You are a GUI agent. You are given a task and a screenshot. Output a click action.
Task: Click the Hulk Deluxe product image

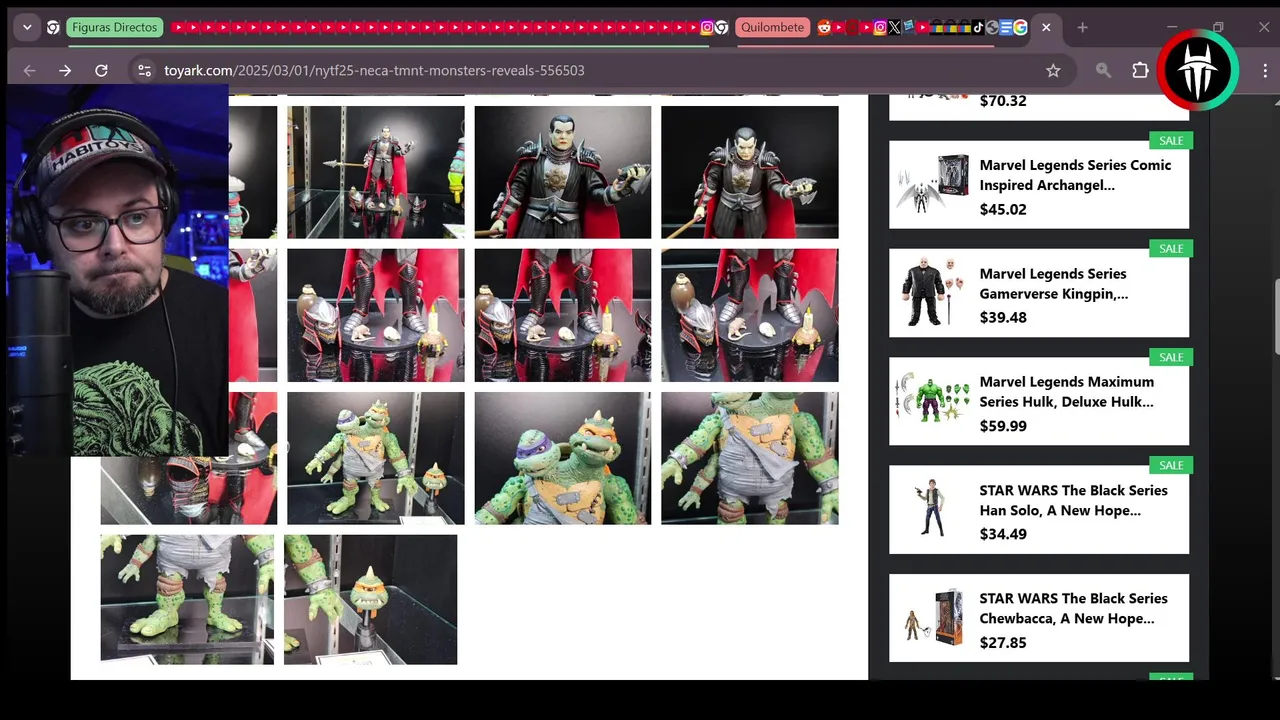[x=932, y=399]
